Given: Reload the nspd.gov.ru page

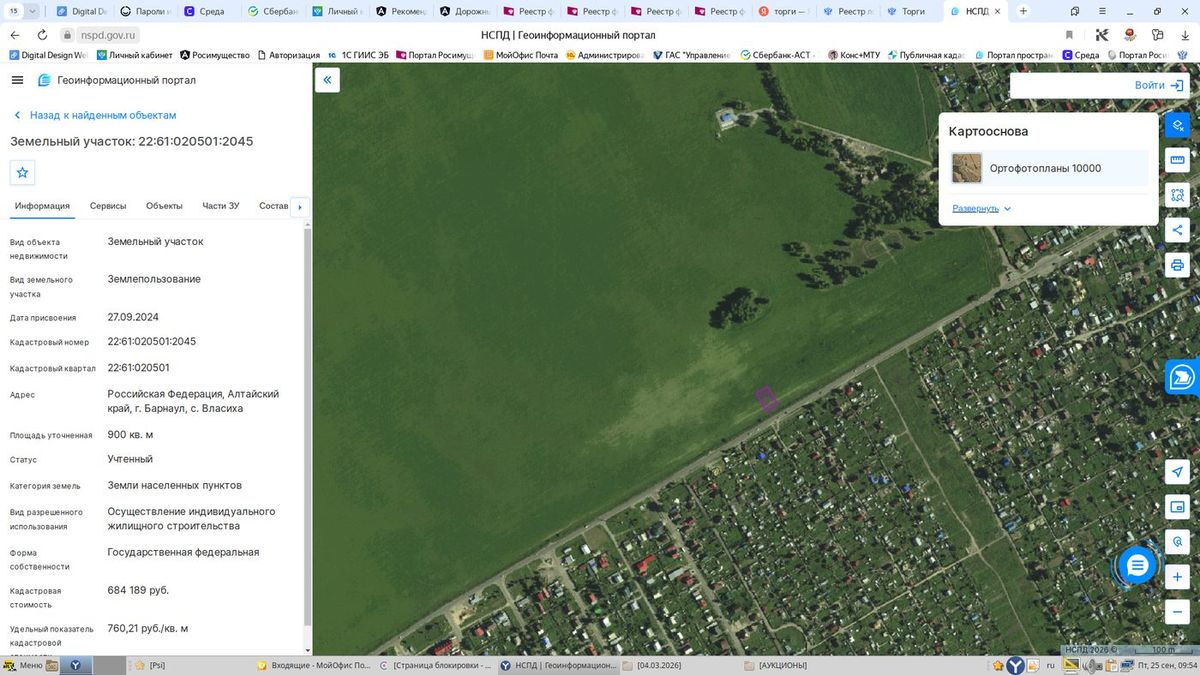Looking at the screenshot, I should pos(41,35).
